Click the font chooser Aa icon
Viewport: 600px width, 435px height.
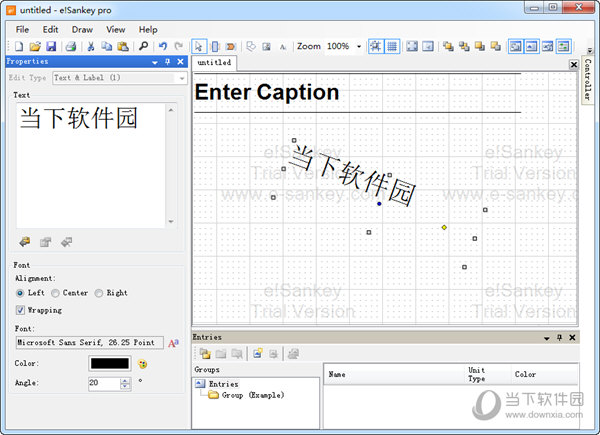tap(173, 343)
